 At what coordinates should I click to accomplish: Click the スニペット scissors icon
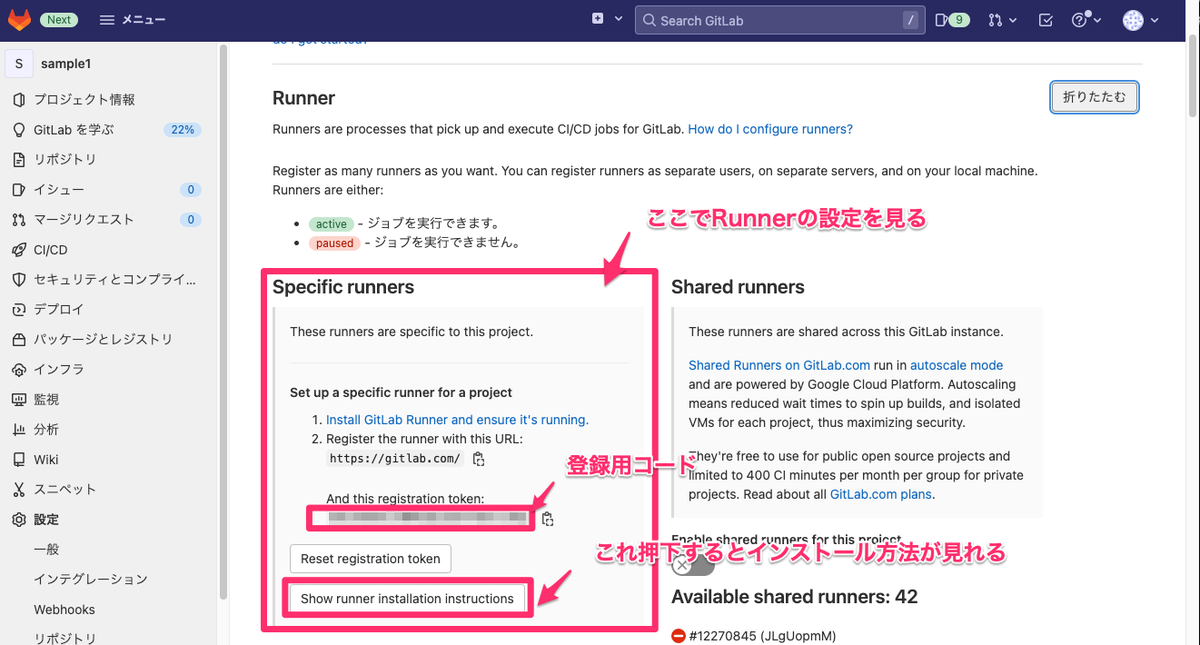tap(18, 490)
